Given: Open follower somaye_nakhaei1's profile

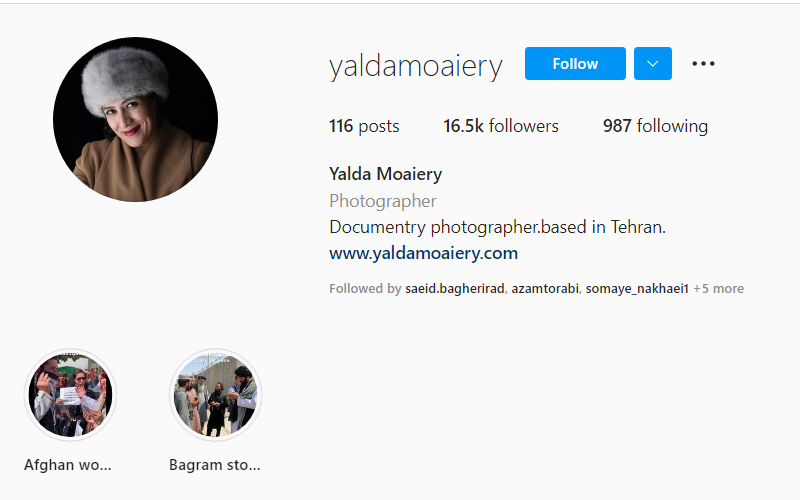Looking at the screenshot, I should 637,289.
